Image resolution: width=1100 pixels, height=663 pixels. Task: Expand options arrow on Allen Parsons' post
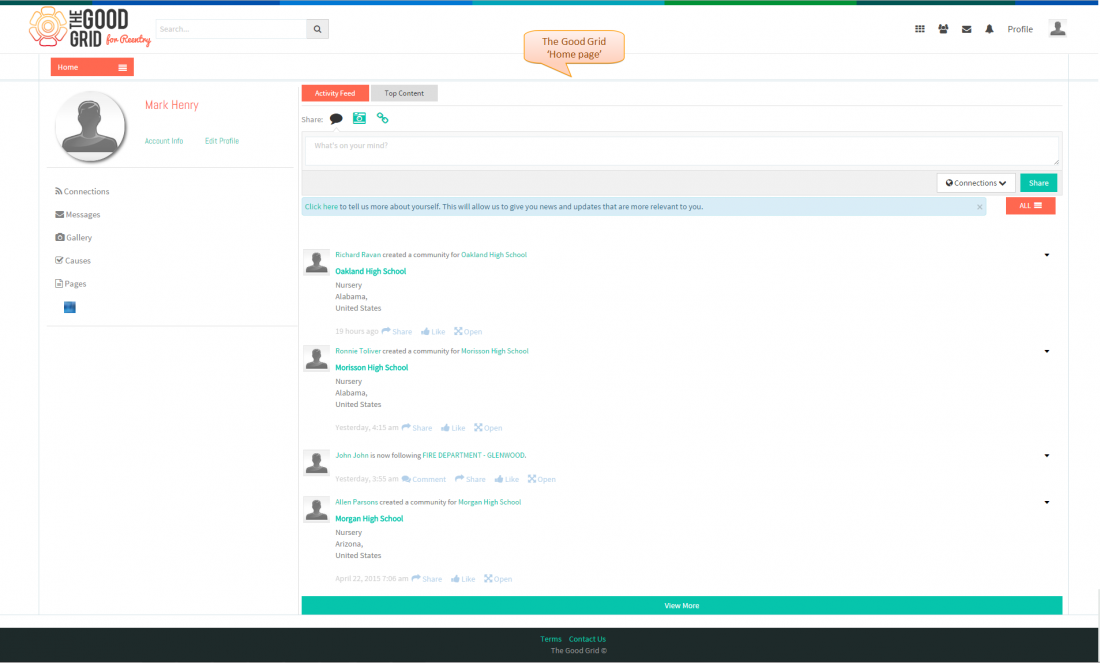pyautogui.click(x=1047, y=502)
